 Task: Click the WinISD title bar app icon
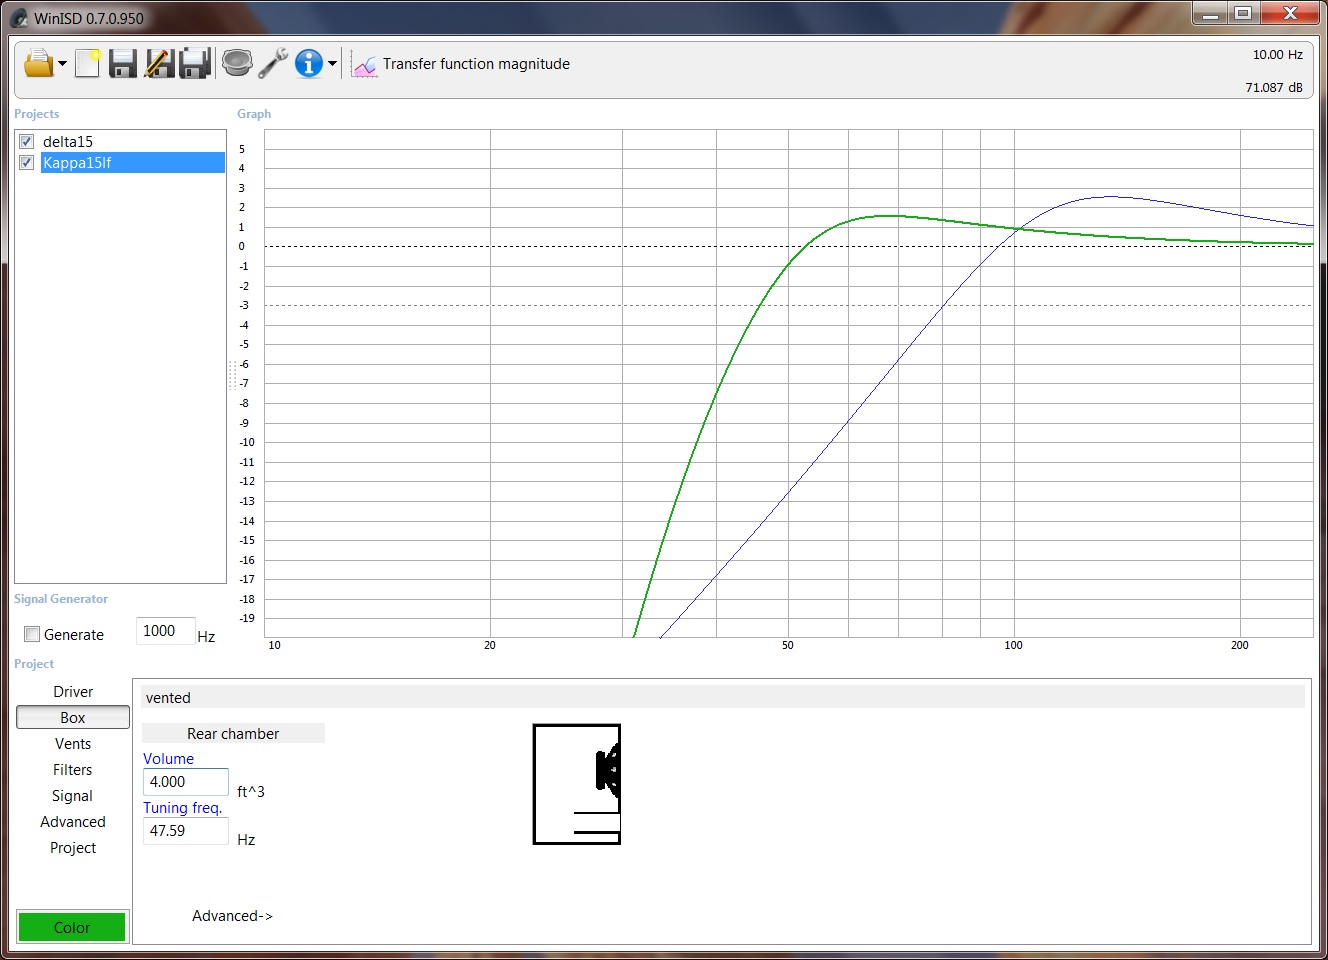19,18
